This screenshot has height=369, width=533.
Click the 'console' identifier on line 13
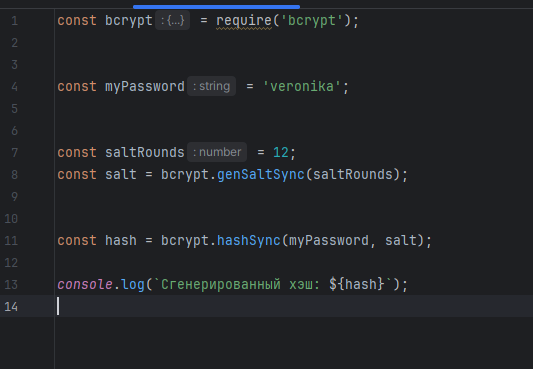85,284
